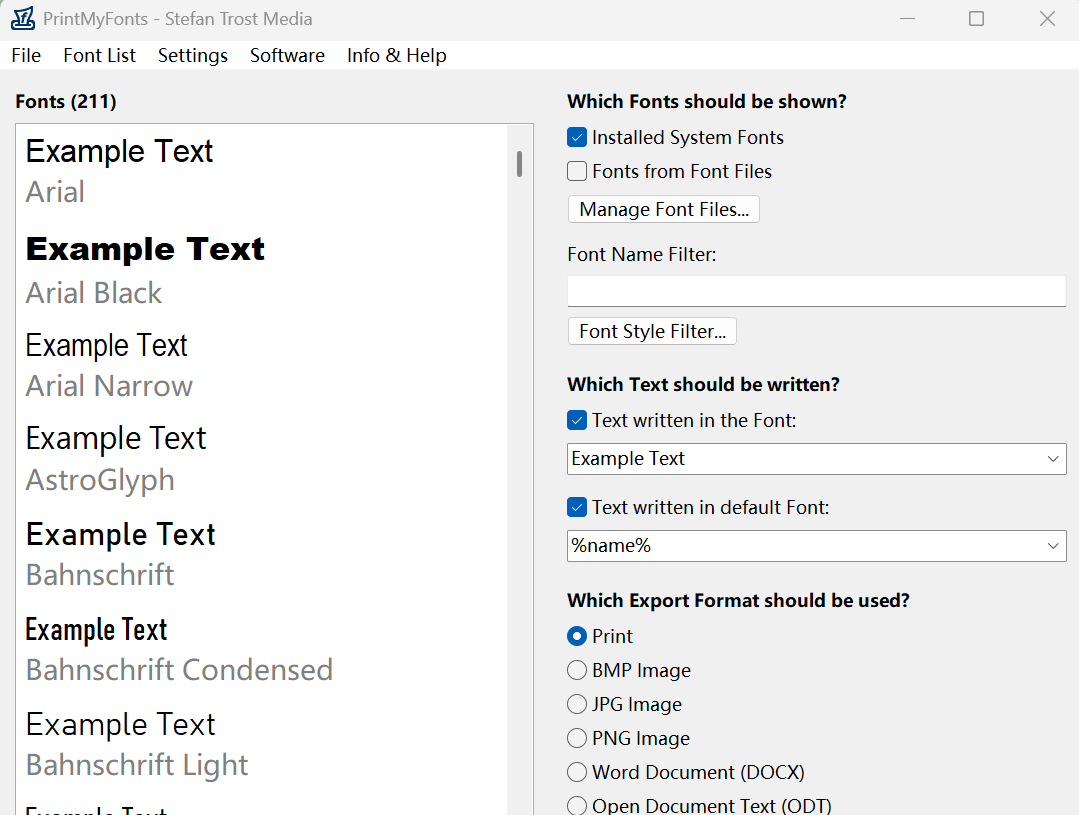Click the font list scrollbar thumb
The width and height of the screenshot is (1079, 815).
pos(520,164)
